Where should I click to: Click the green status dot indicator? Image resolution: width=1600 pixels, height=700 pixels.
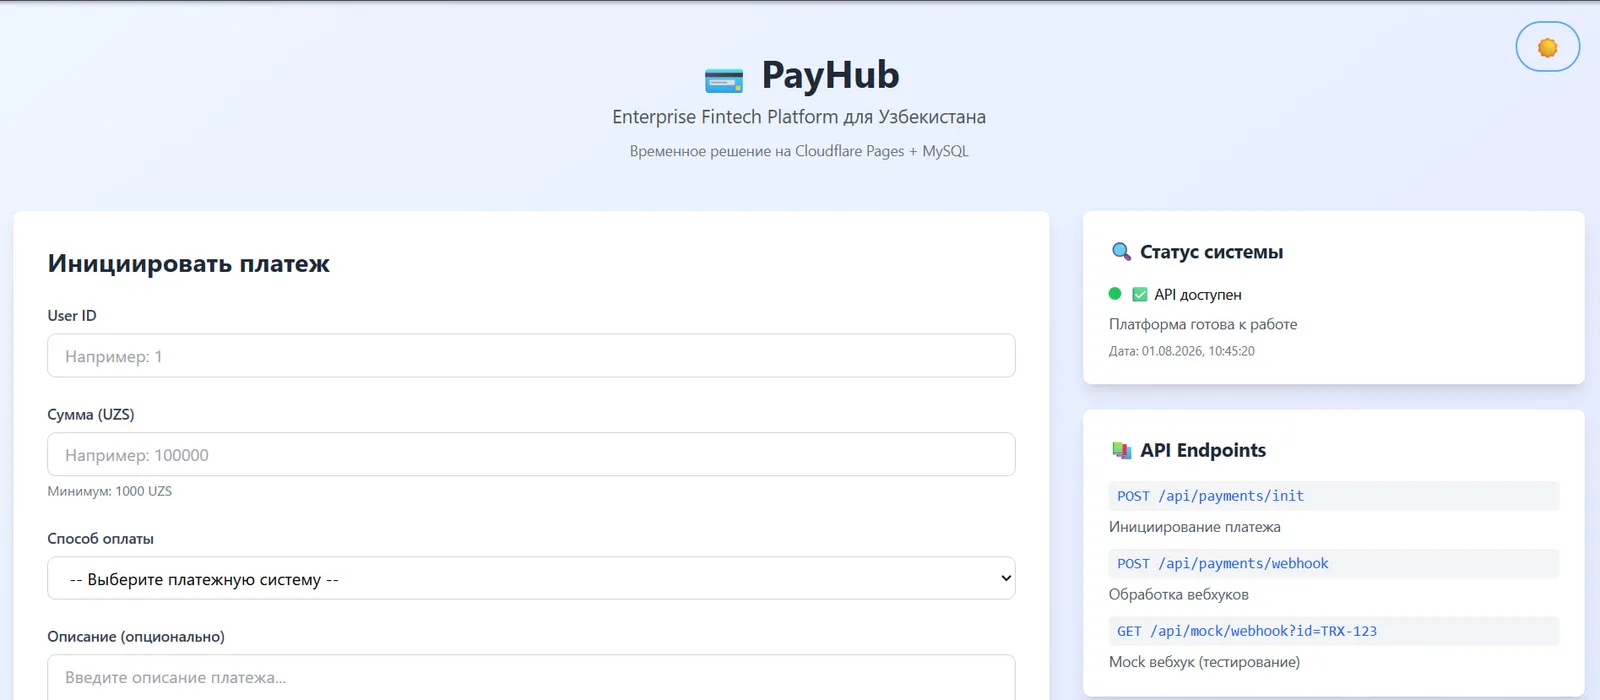(1115, 294)
